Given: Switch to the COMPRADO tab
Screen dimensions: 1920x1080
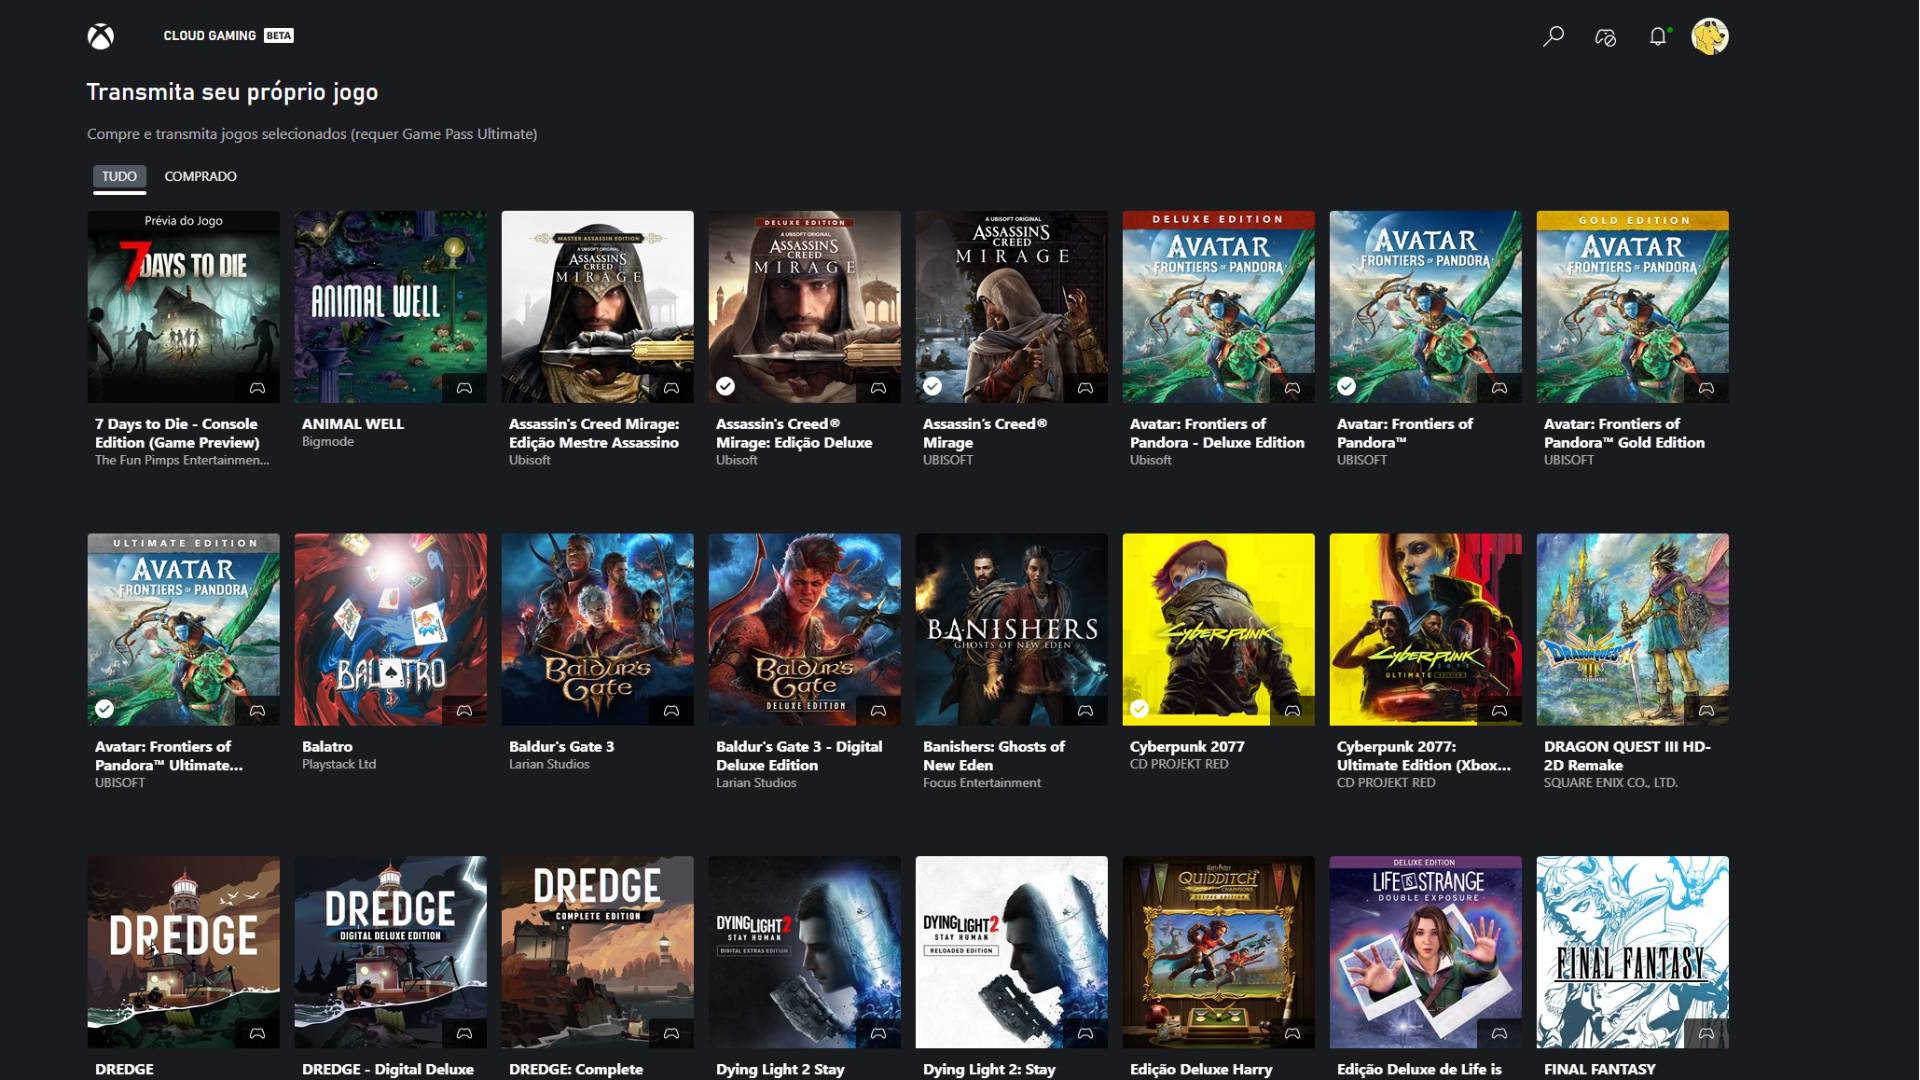Looking at the screenshot, I should pos(200,177).
